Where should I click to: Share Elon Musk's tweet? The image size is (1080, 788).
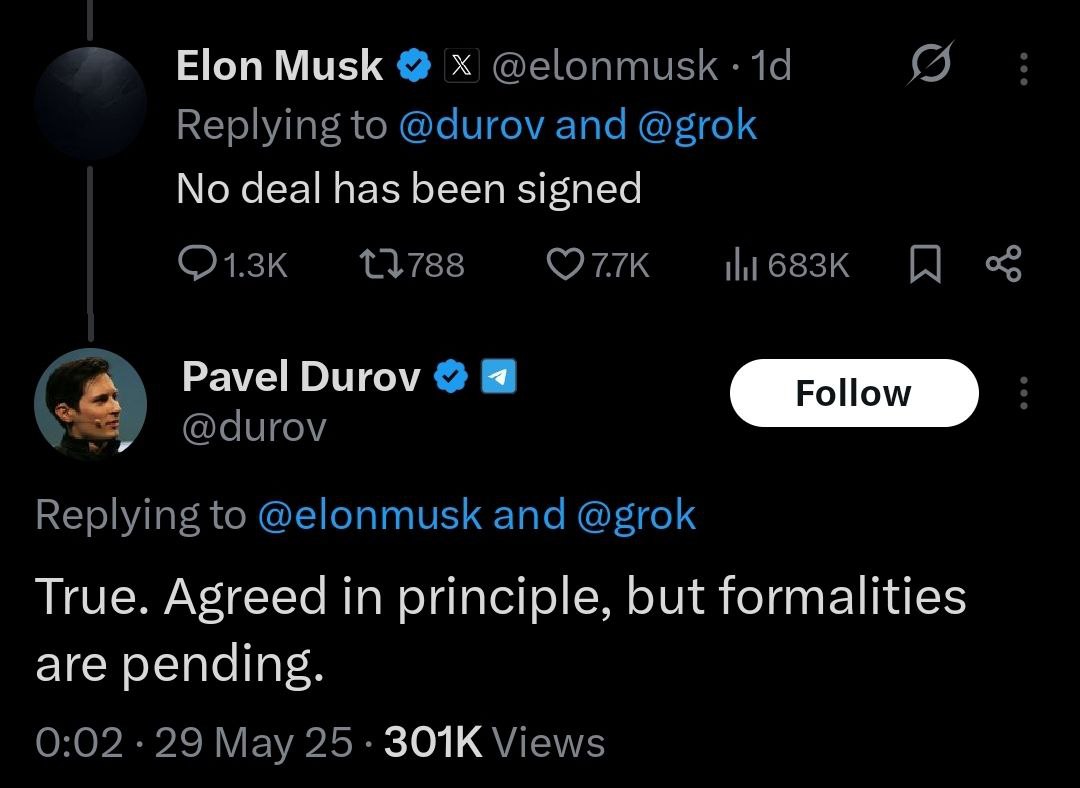tap(1003, 264)
